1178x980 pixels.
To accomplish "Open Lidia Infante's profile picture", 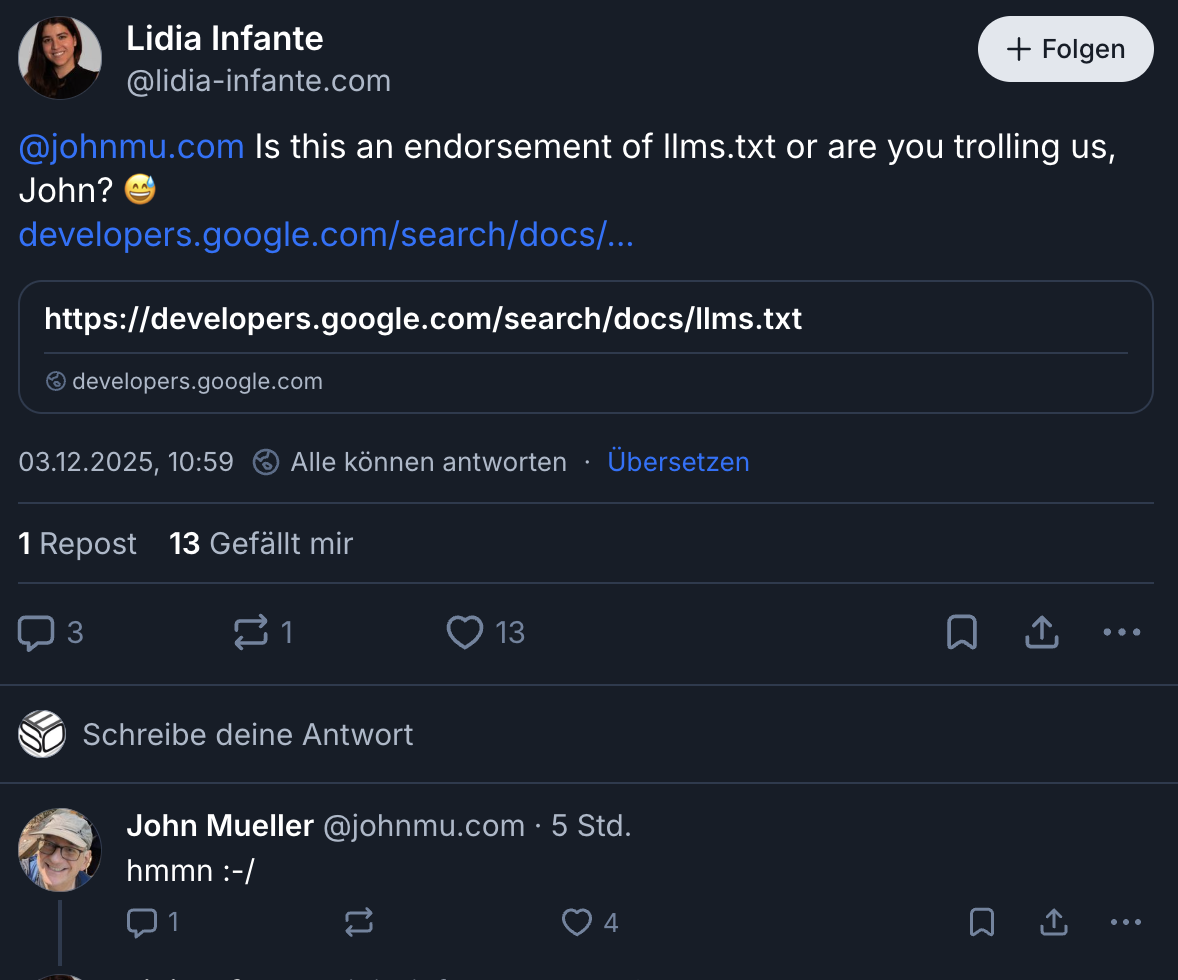I will coord(60,58).
